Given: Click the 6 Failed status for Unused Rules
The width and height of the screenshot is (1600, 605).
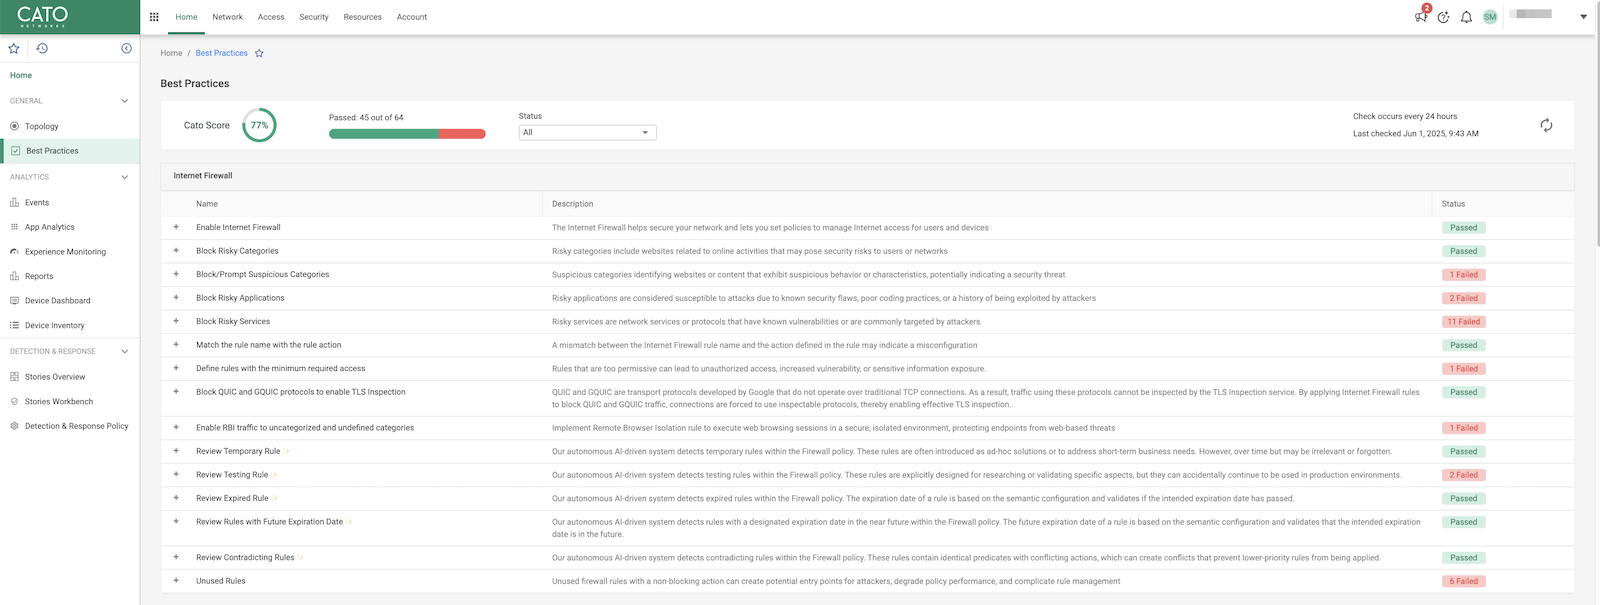Looking at the screenshot, I should click(x=1464, y=581).
